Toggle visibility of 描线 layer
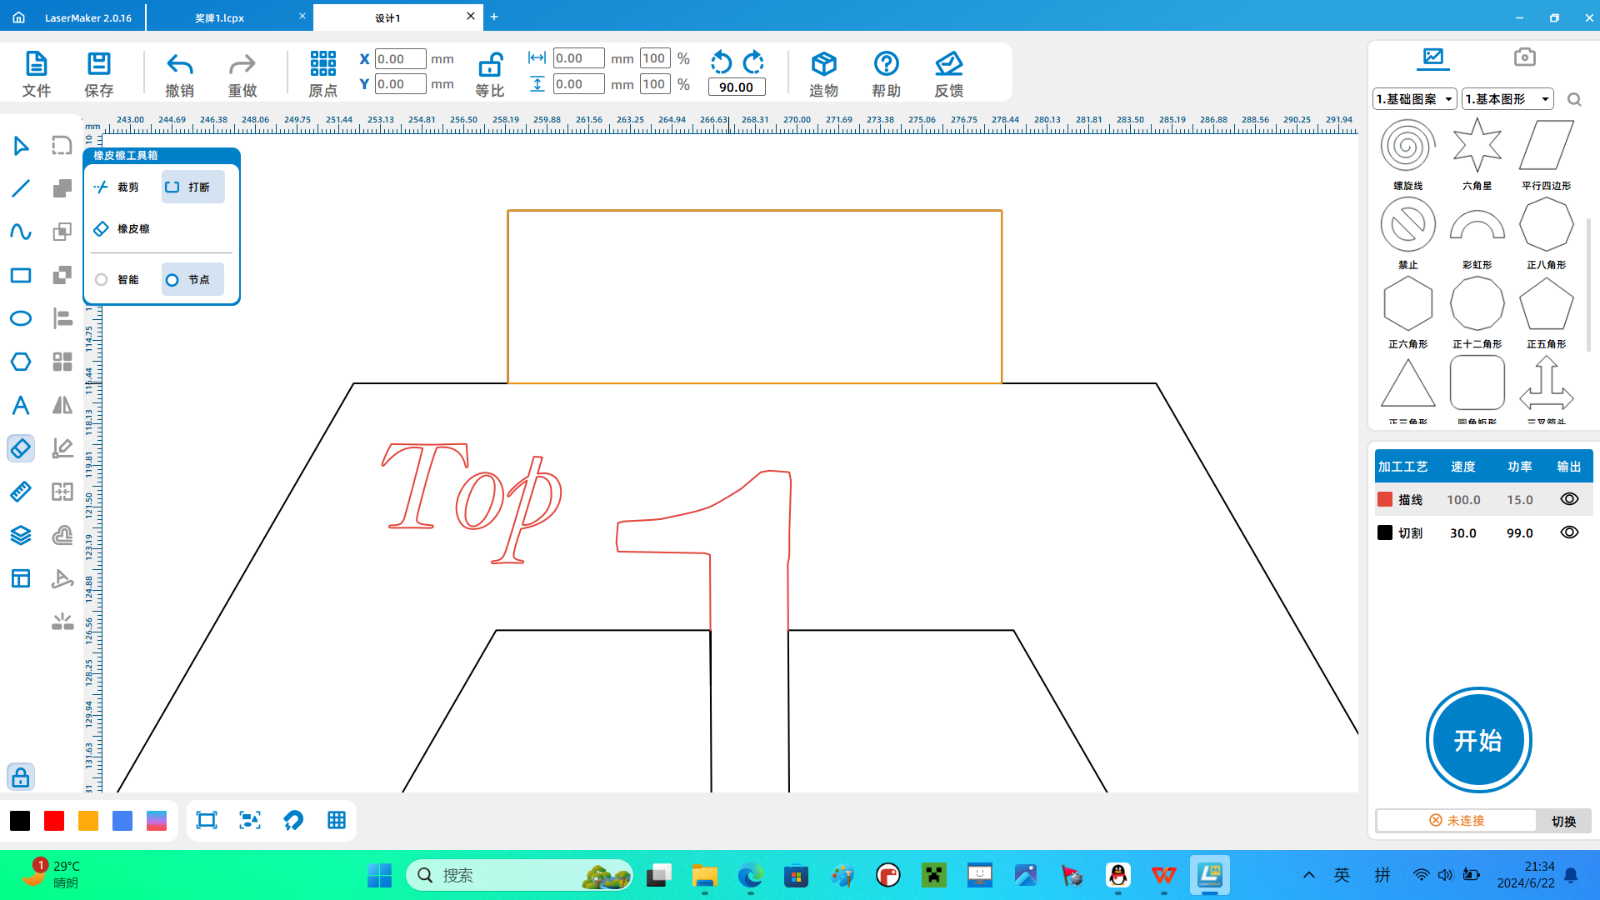Viewport: 1600px width, 900px height. (x=1569, y=499)
